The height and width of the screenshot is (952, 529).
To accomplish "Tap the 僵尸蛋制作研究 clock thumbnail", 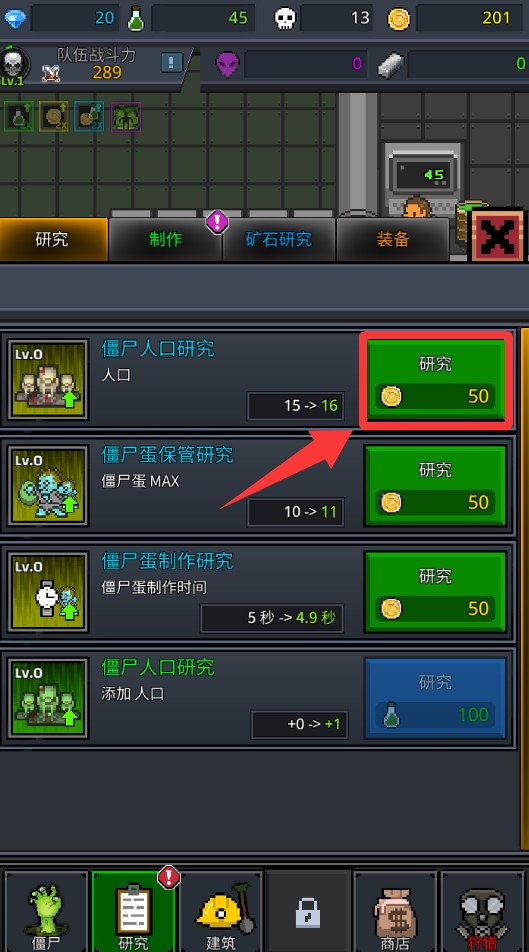I will (48, 592).
